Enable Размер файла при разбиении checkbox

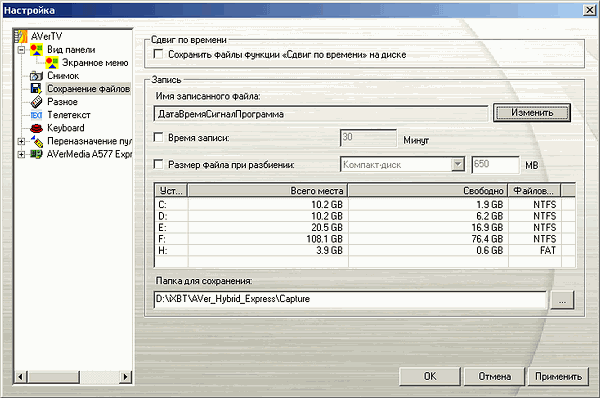(x=158, y=165)
